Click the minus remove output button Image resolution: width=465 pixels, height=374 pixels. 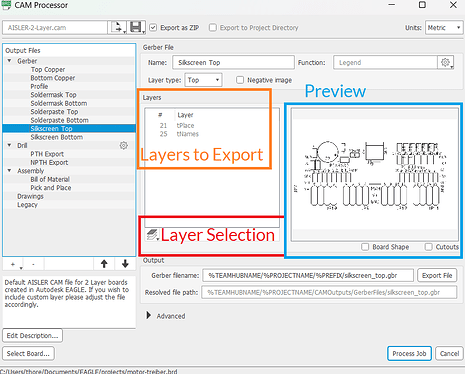pos(33,264)
